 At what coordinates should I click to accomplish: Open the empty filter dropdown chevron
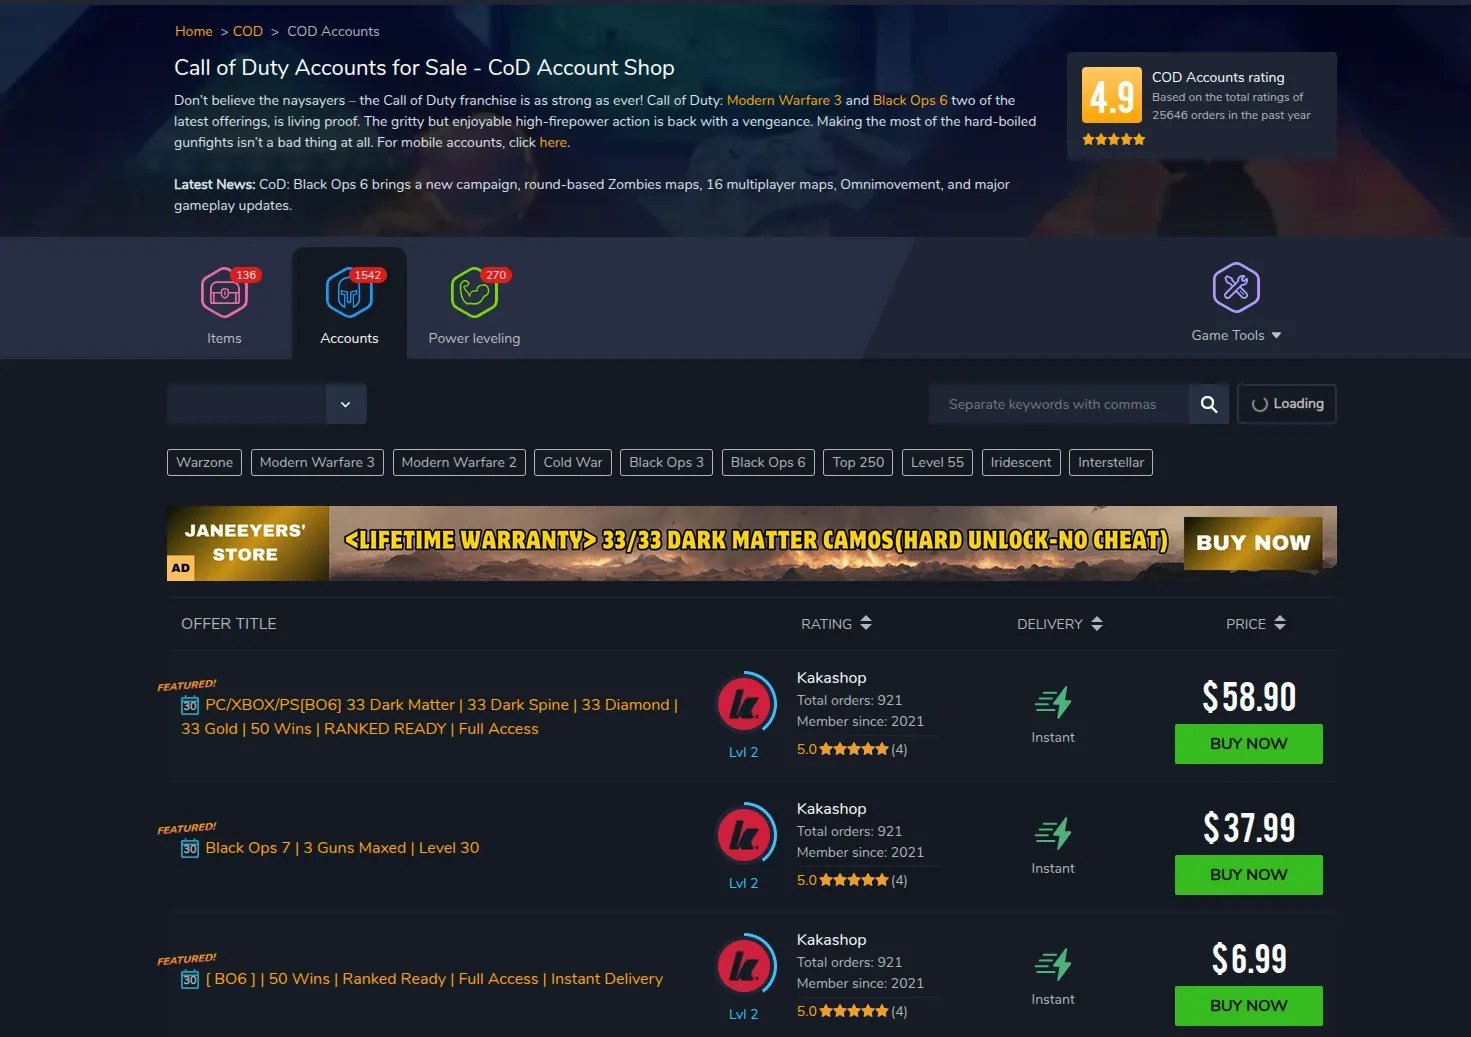point(346,404)
